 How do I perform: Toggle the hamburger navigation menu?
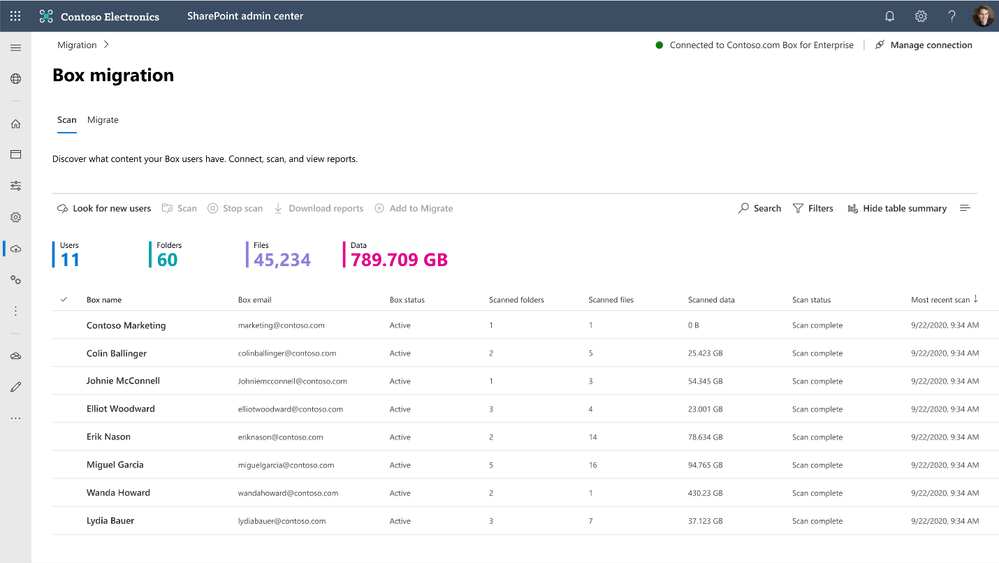point(16,48)
